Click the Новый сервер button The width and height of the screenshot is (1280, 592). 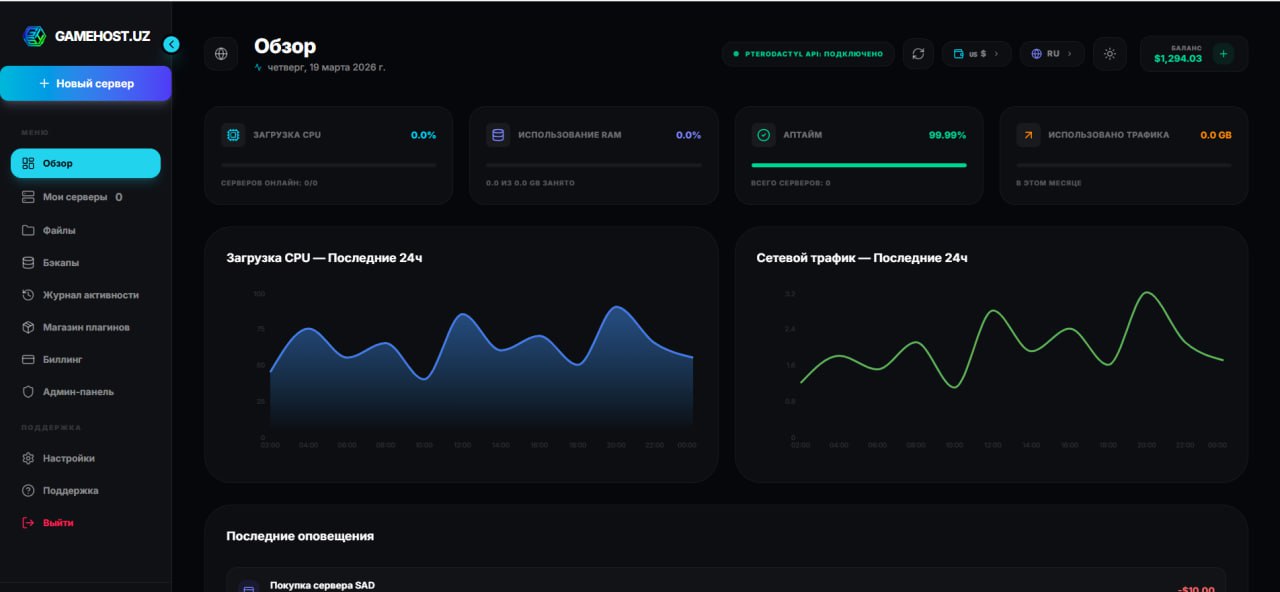tap(86, 84)
